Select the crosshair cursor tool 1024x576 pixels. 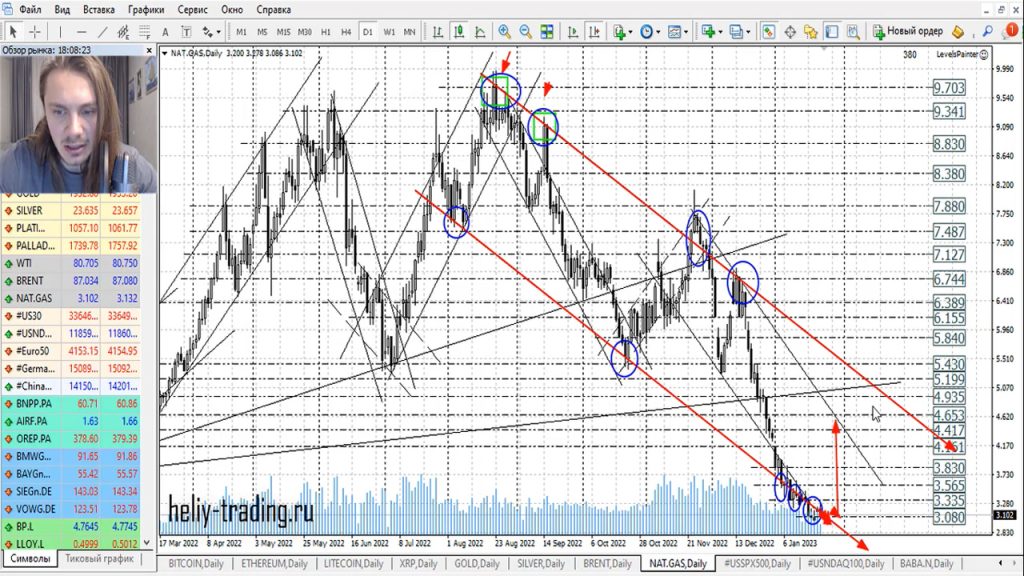click(36, 31)
